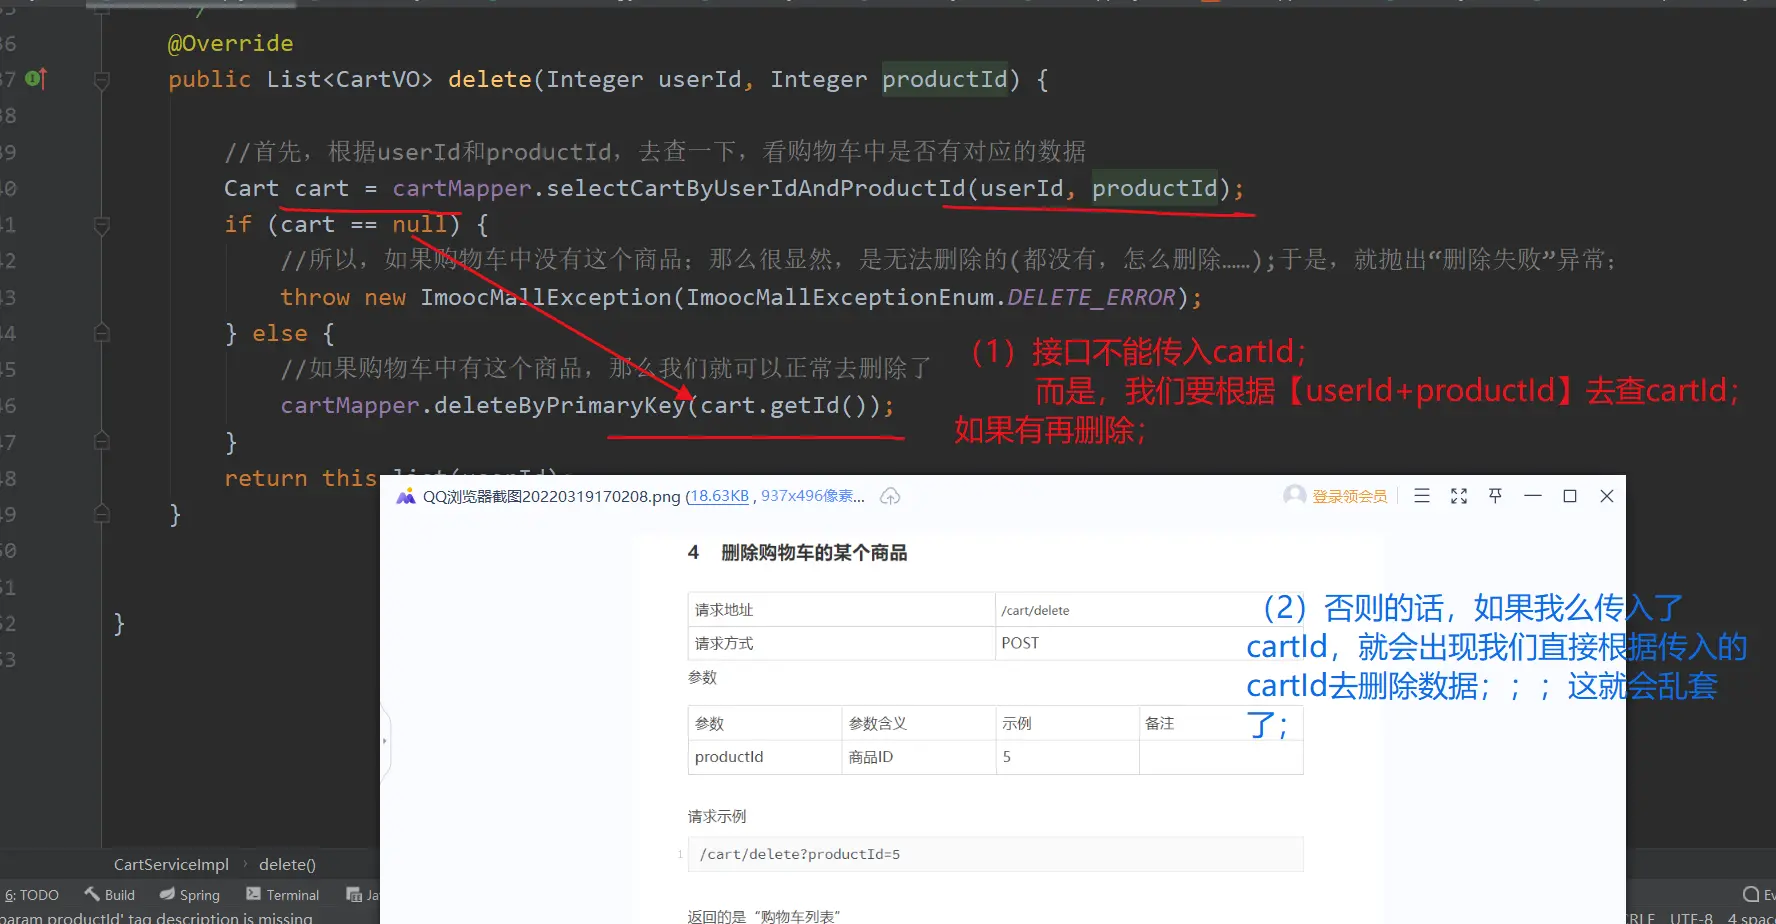Click the Event Log balloon icon
The height and width of the screenshot is (924, 1776).
point(1751,895)
